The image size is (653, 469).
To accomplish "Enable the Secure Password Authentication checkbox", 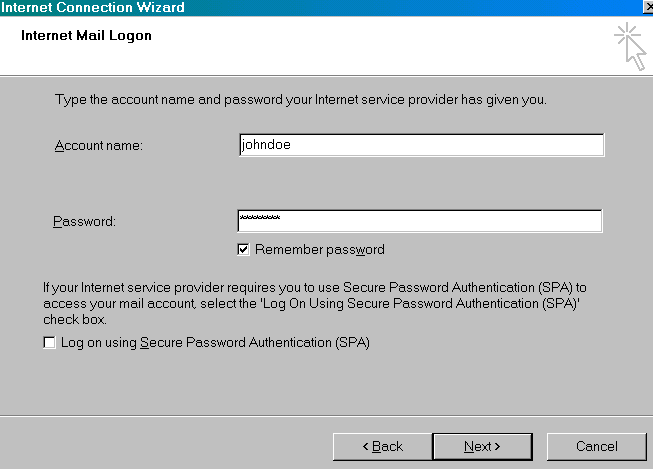I will [49, 342].
